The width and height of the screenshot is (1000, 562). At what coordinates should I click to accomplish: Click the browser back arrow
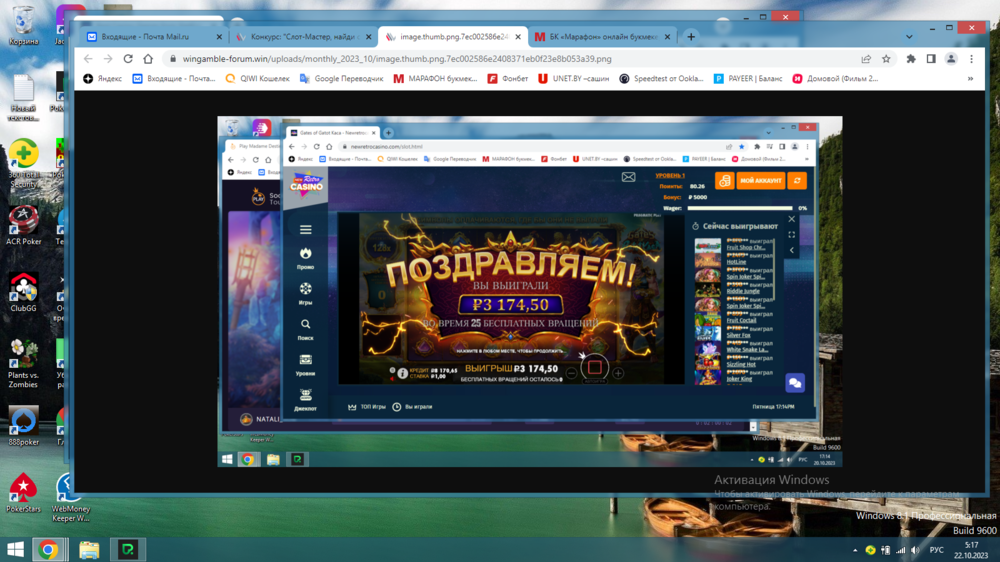coord(89,59)
